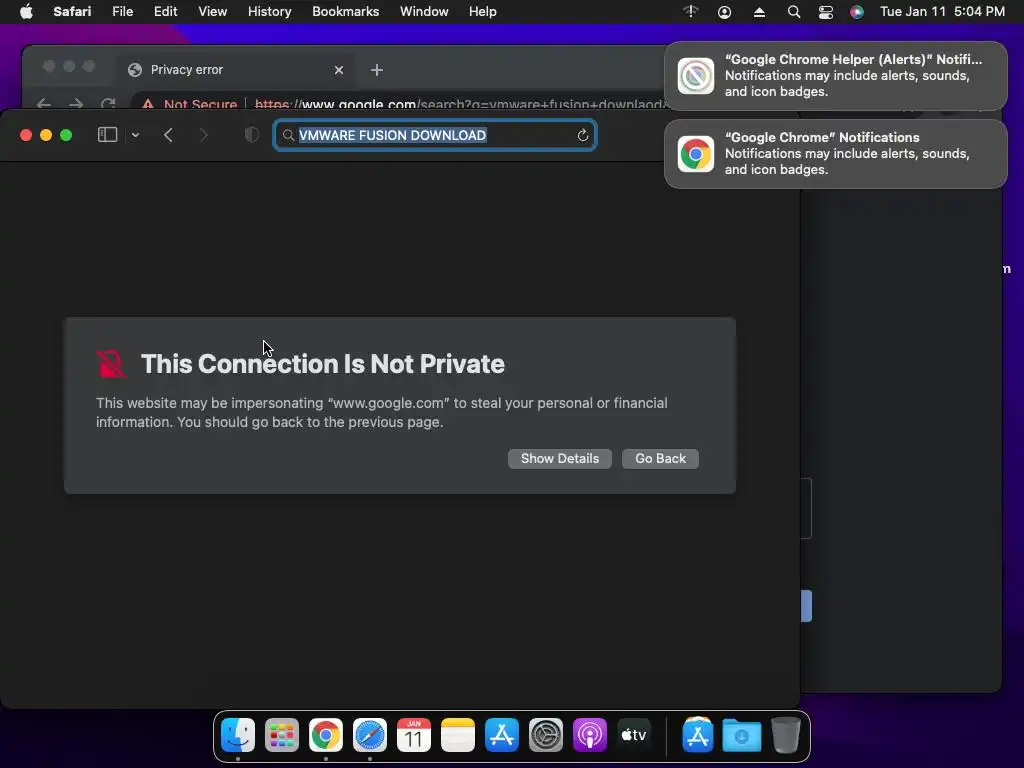Click Spotlight search icon in menu bar
This screenshot has width=1024, height=768.
point(793,12)
